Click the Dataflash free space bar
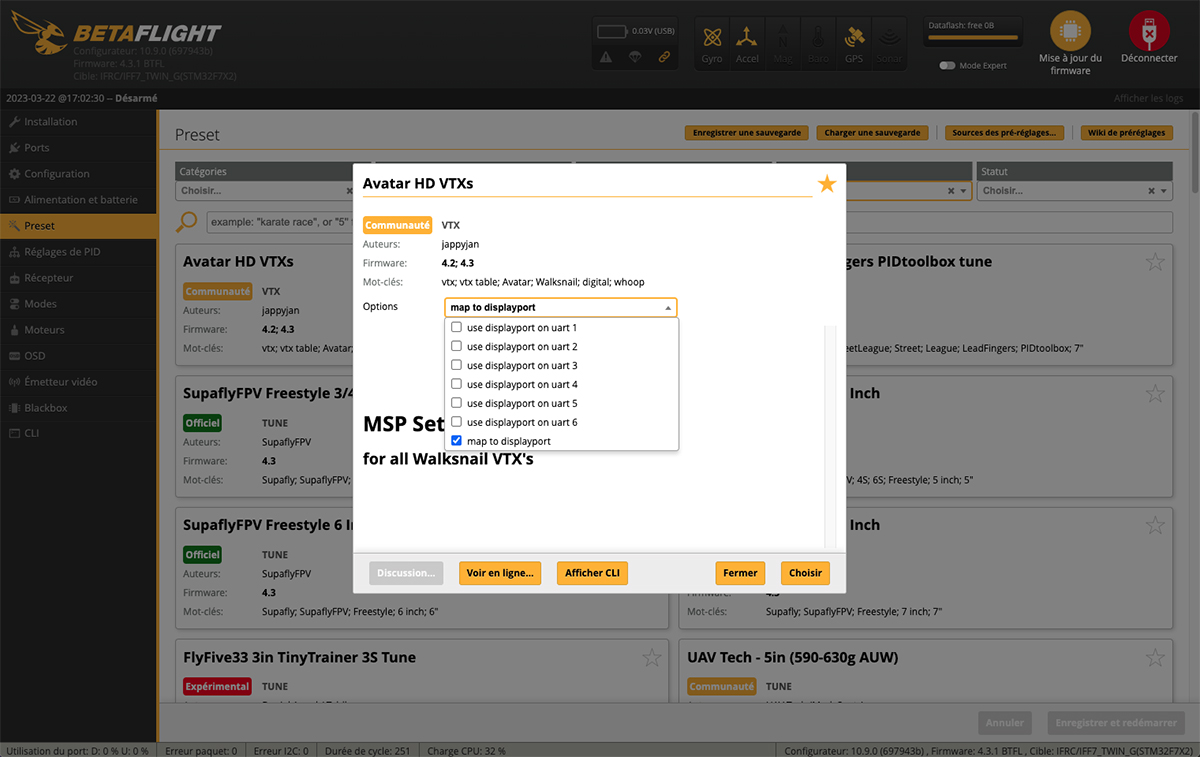Viewport: 1200px width, 757px height. coord(973,38)
